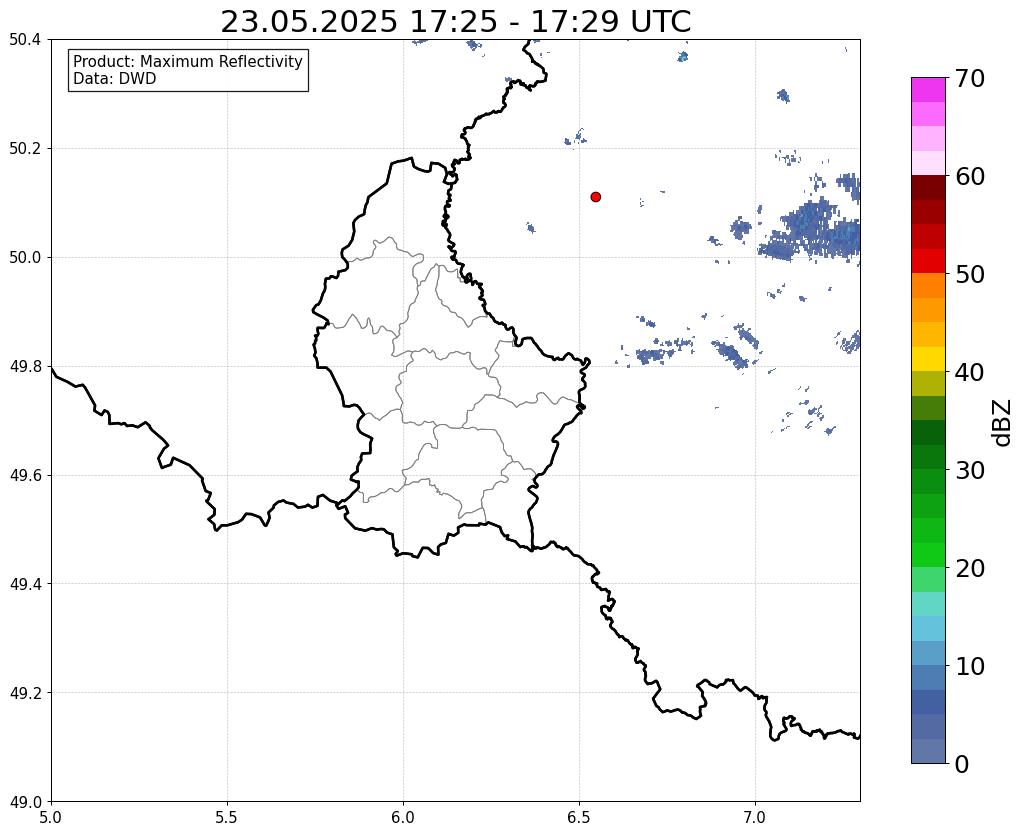Viewport: 1023px width, 834px height.
Task: Click the 20 dBZ colorbar label
Action: tap(970, 568)
